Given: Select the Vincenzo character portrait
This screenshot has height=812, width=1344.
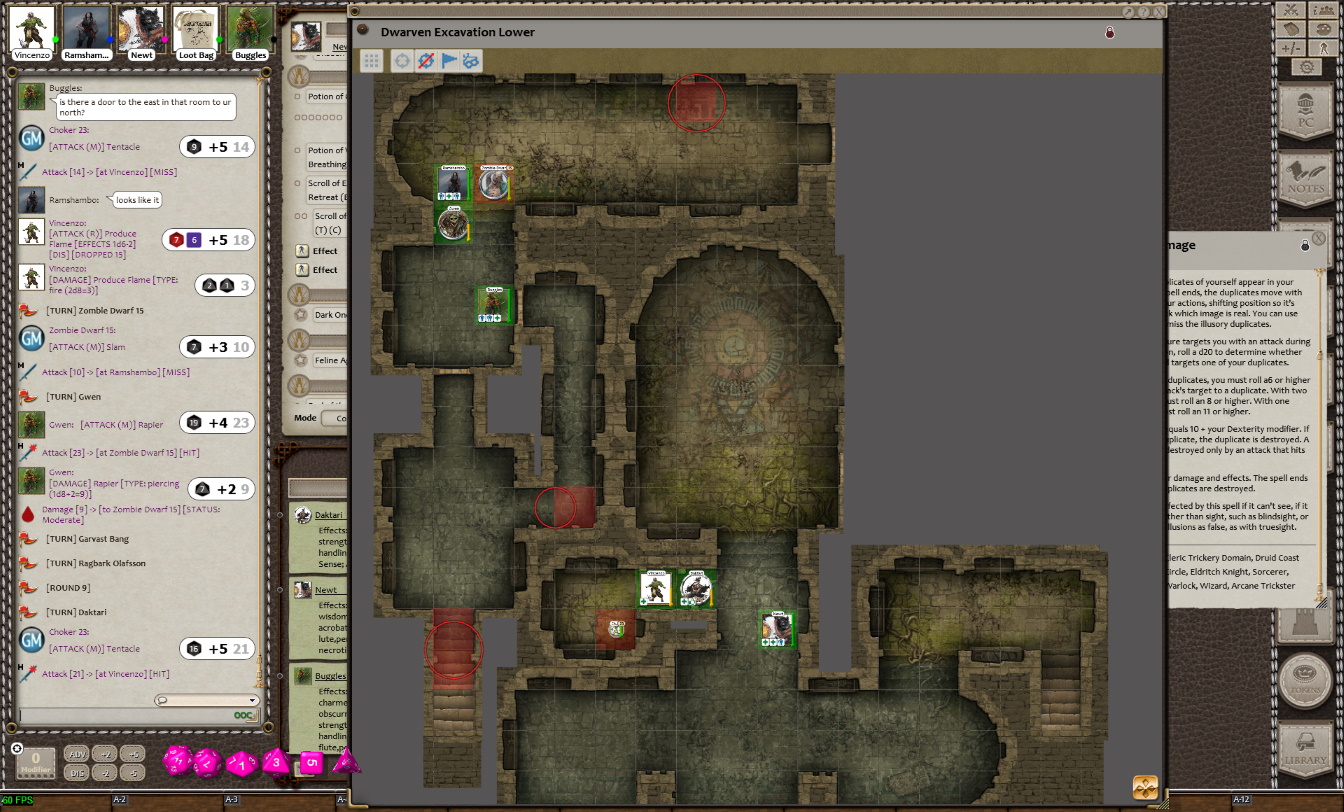Looking at the screenshot, I should 32,29.
